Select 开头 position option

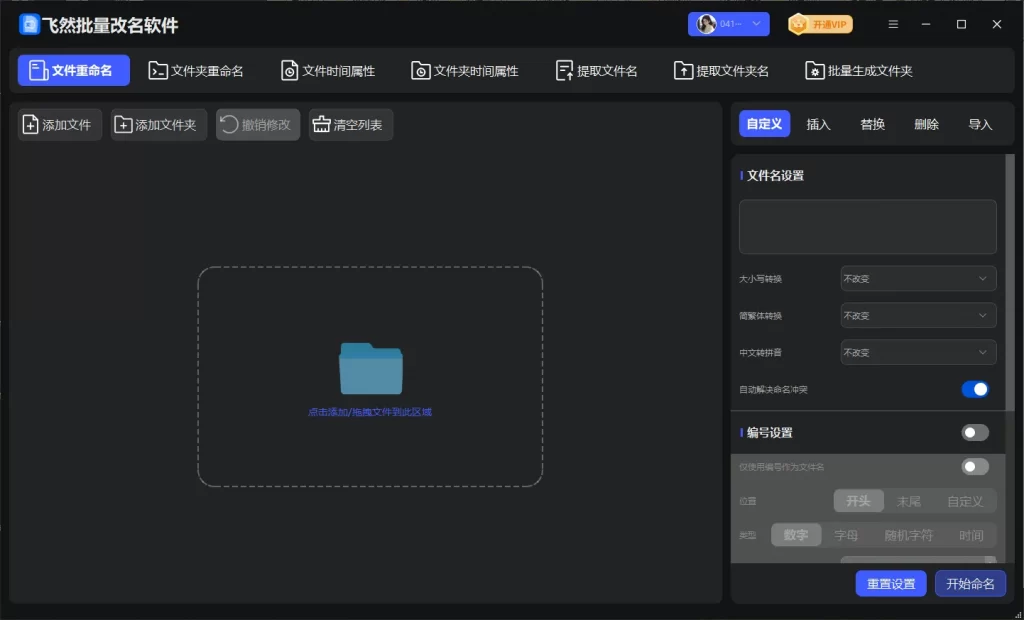pyautogui.click(x=859, y=501)
